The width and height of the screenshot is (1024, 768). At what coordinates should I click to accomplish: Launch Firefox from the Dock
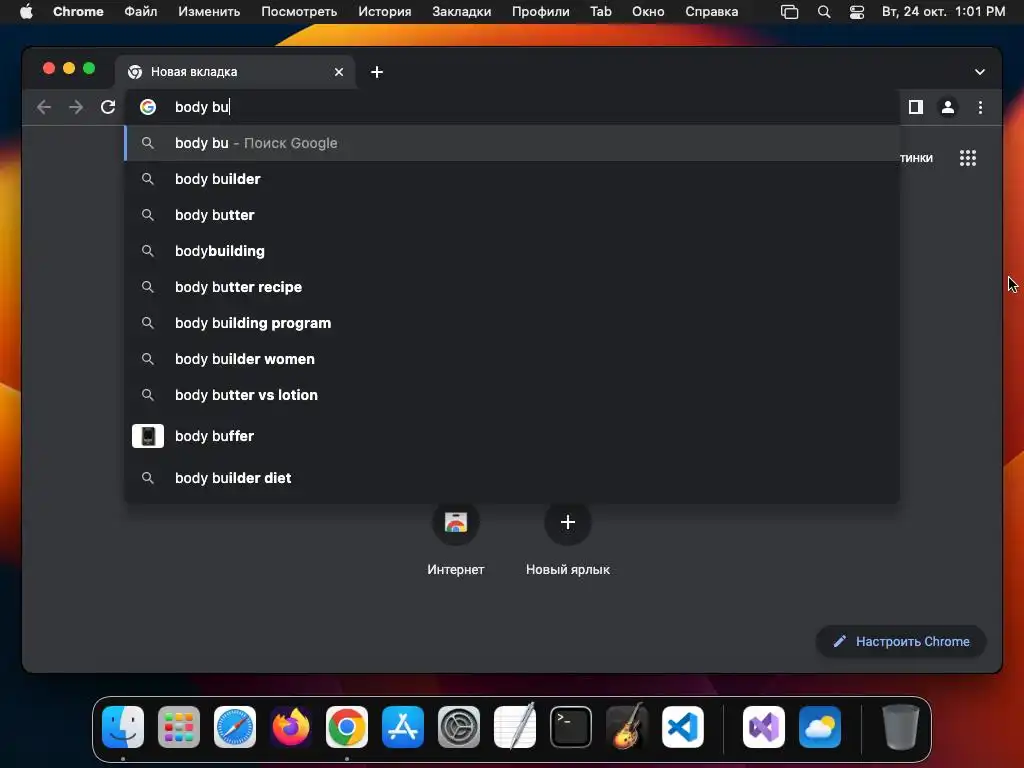tap(291, 727)
